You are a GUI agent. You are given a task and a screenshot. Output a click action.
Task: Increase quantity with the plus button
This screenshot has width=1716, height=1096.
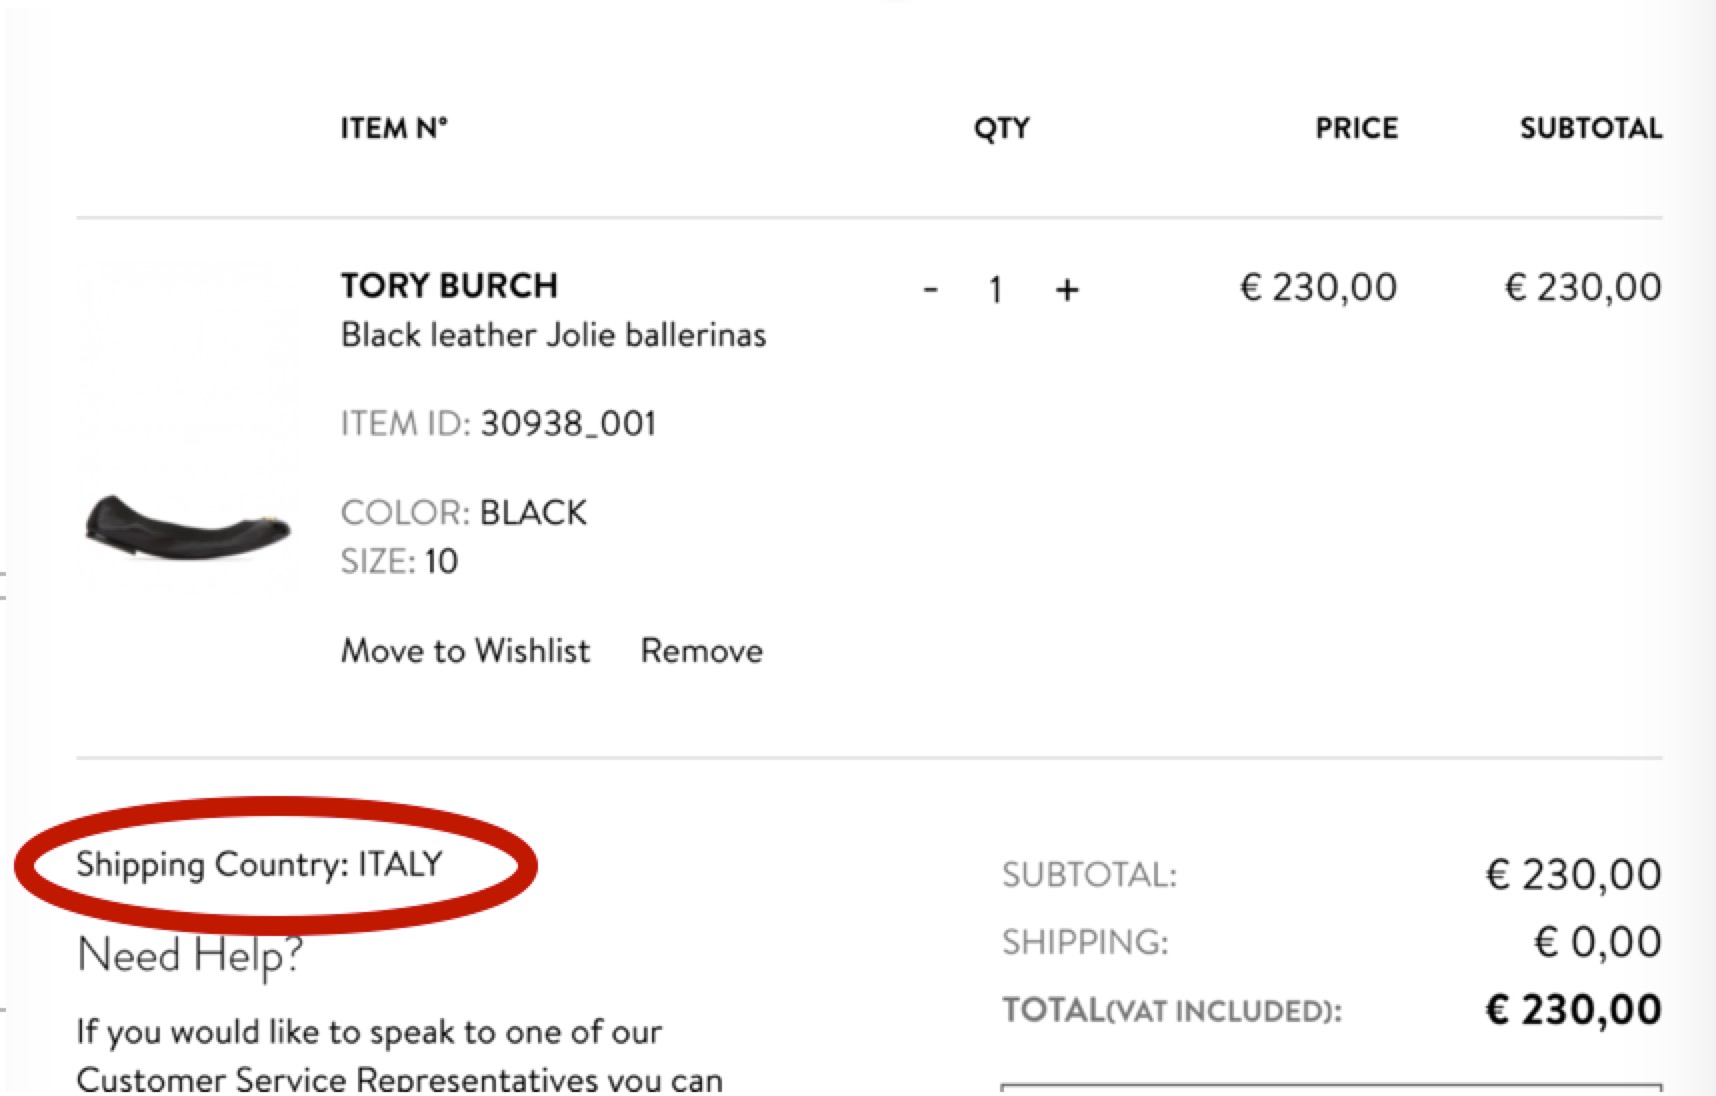point(1067,290)
